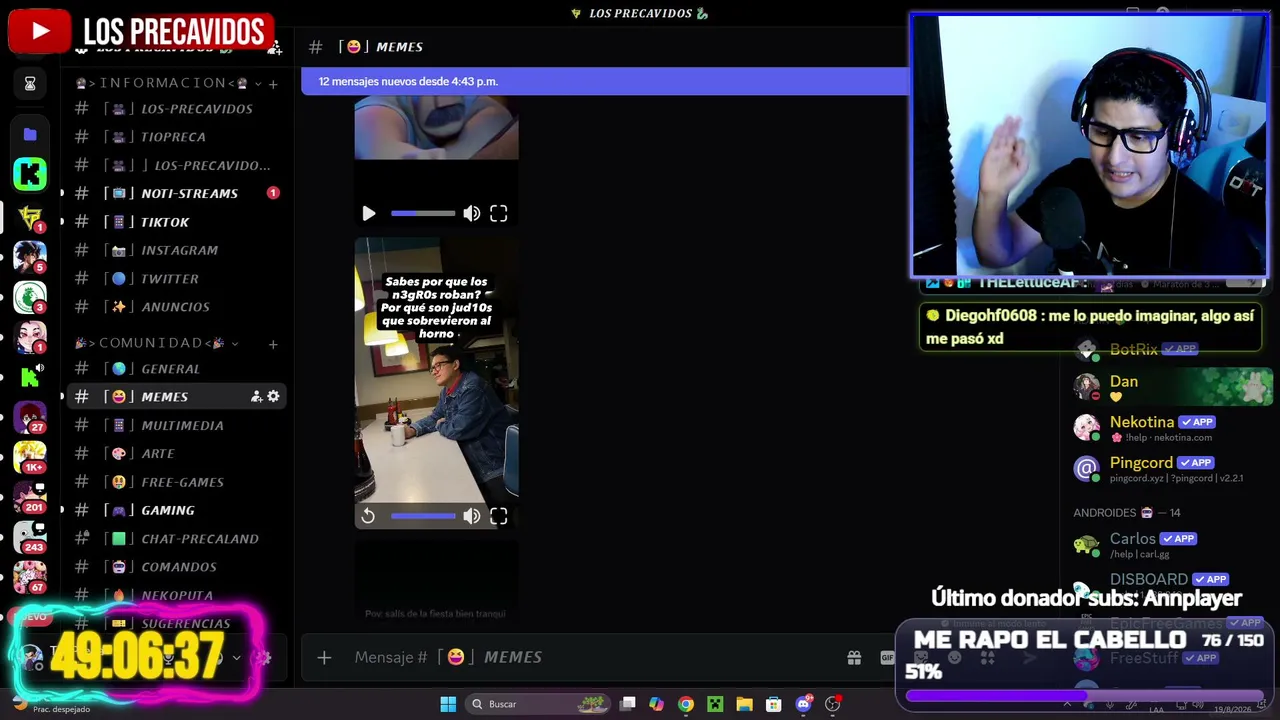Image resolution: width=1280 pixels, height=720 pixels.
Task: Open the server with the 1K+ badge
Action: pos(30,457)
